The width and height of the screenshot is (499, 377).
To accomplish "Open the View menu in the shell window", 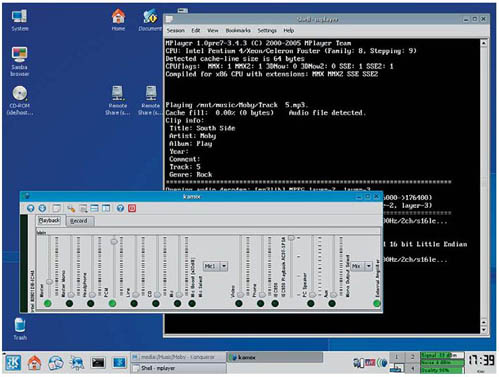I will [x=213, y=30].
